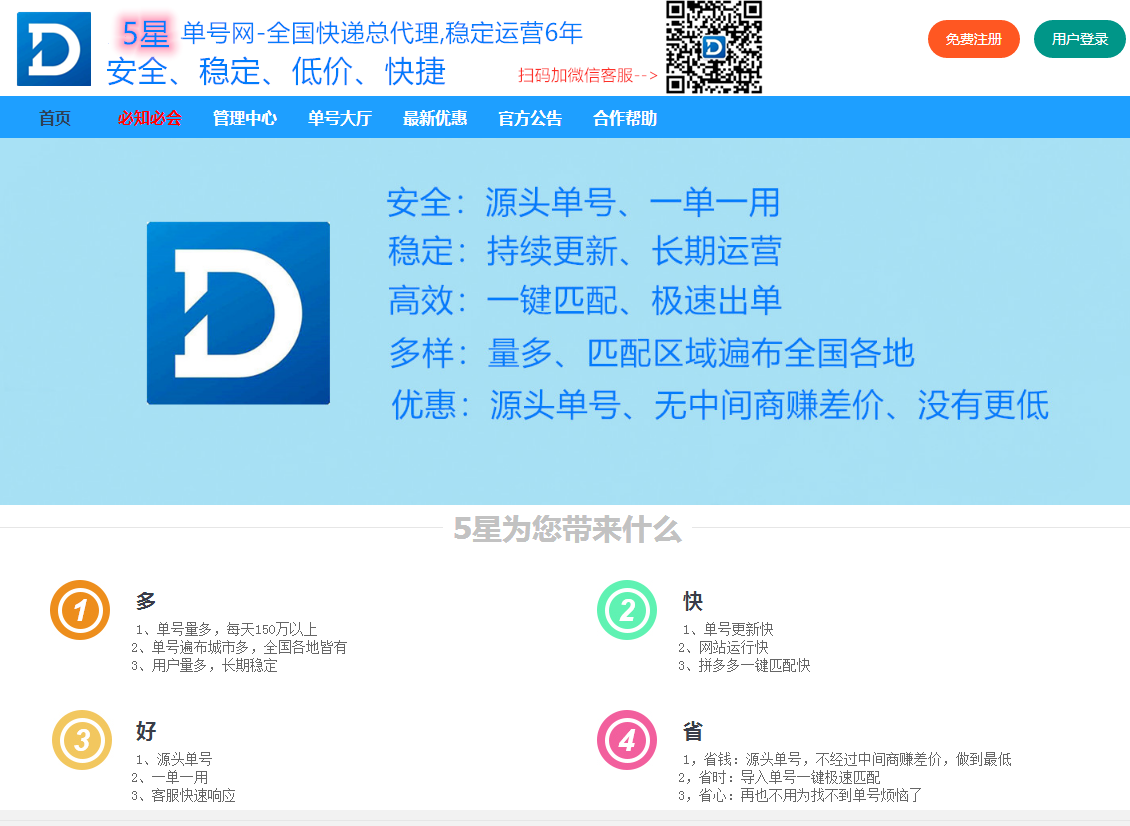Image resolution: width=1130 pixels, height=826 pixels.
Task: Click banner line 高效：一键匹配、极速出单
Action: pyautogui.click(x=584, y=301)
